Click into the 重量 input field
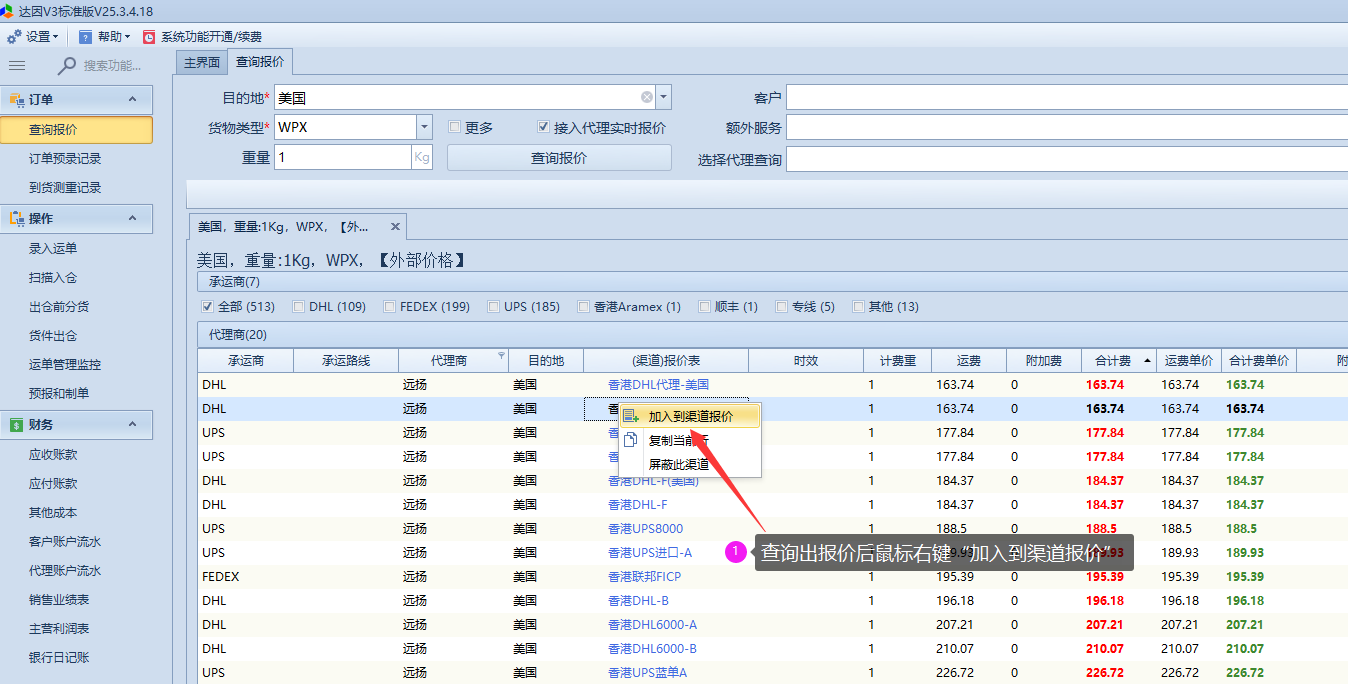 coord(342,158)
